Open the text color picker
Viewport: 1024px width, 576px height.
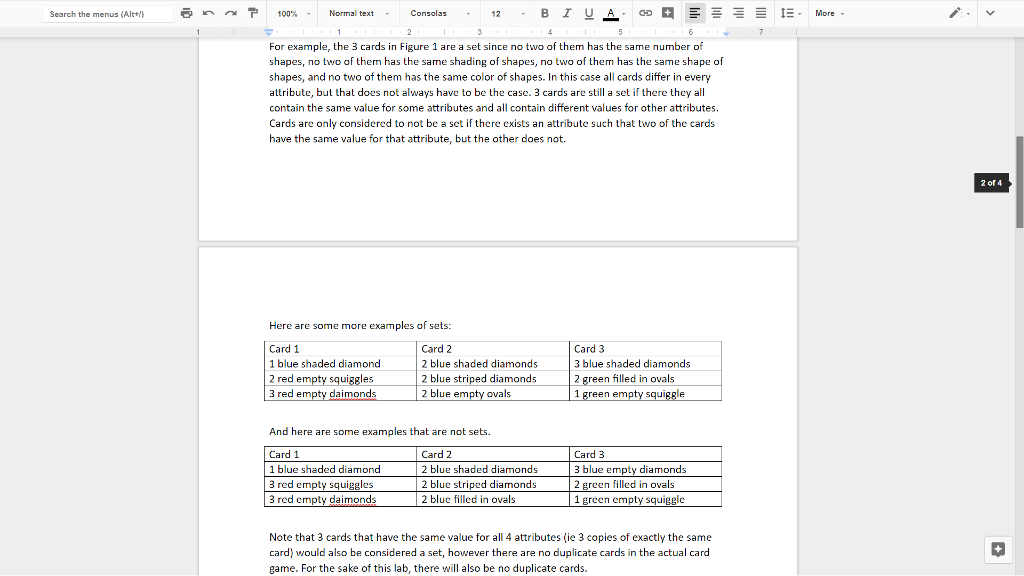click(x=610, y=13)
